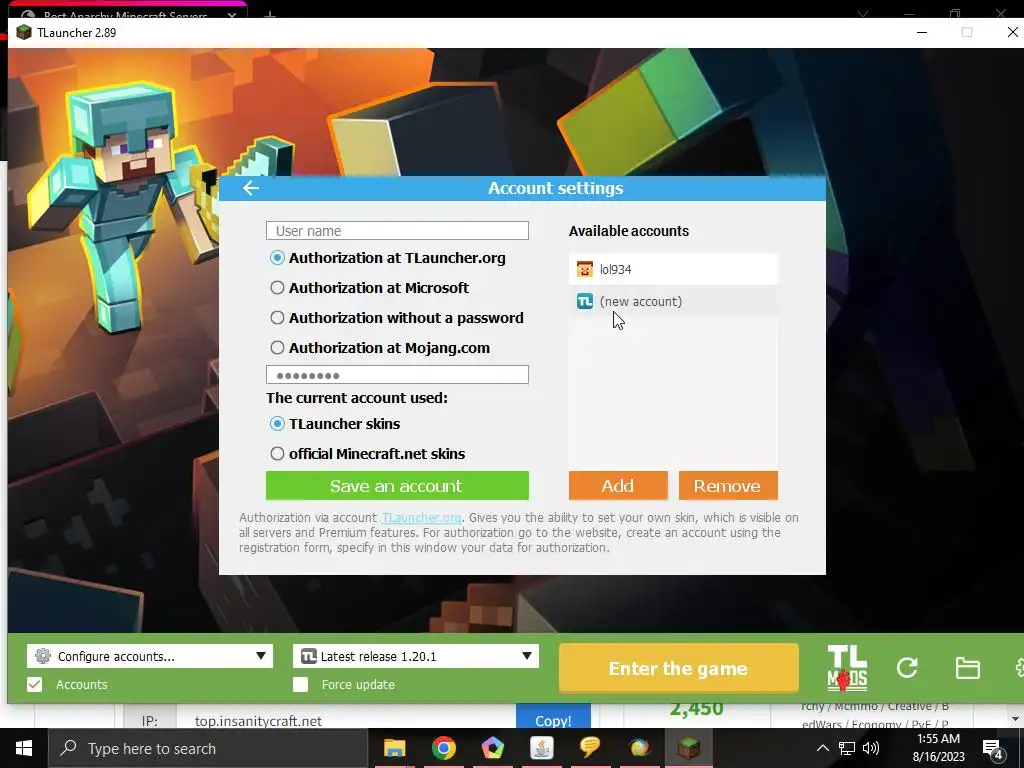This screenshot has width=1024, height=768.
Task: Open the globe app icon in taskbar
Action: [639, 748]
